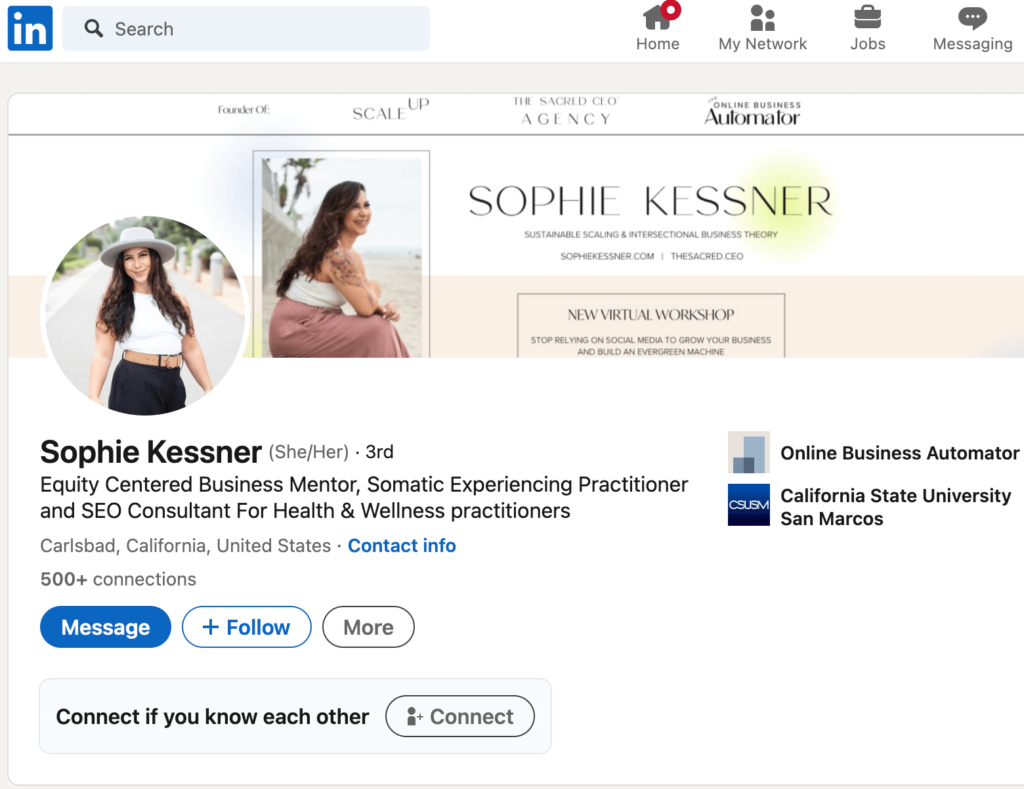Click the add-person icon in Connect
The height and width of the screenshot is (789, 1024).
click(x=415, y=717)
